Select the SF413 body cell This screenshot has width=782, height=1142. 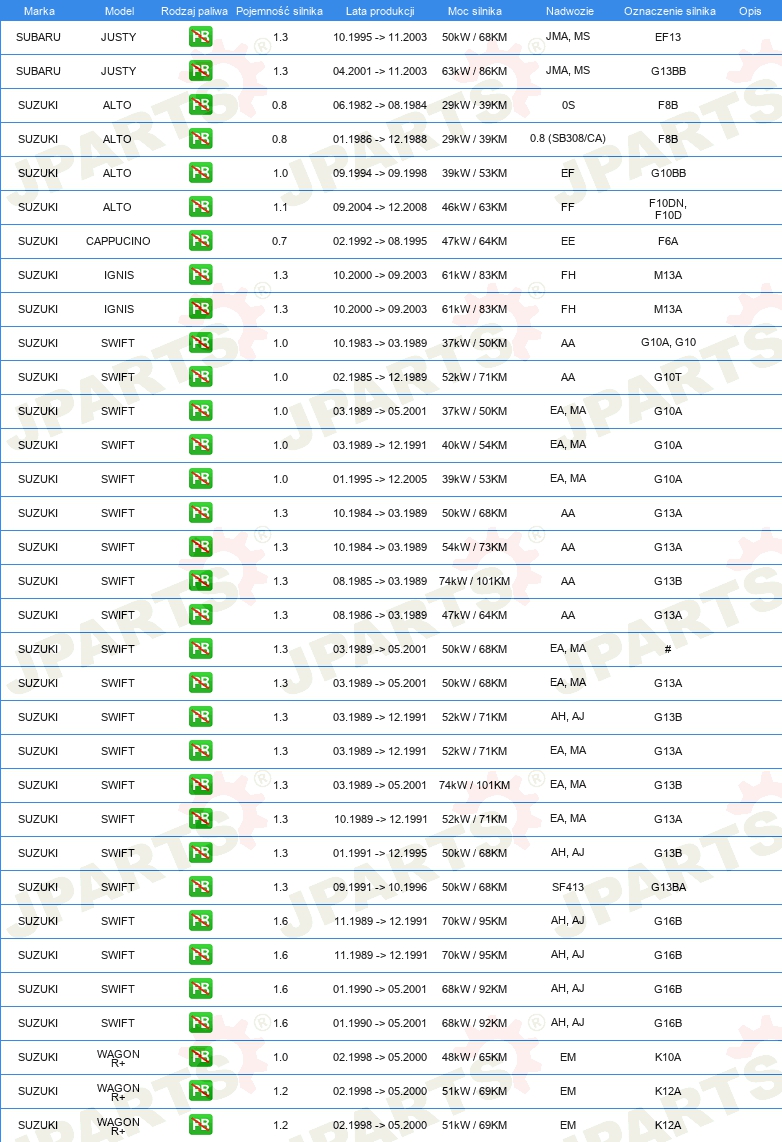(568, 887)
